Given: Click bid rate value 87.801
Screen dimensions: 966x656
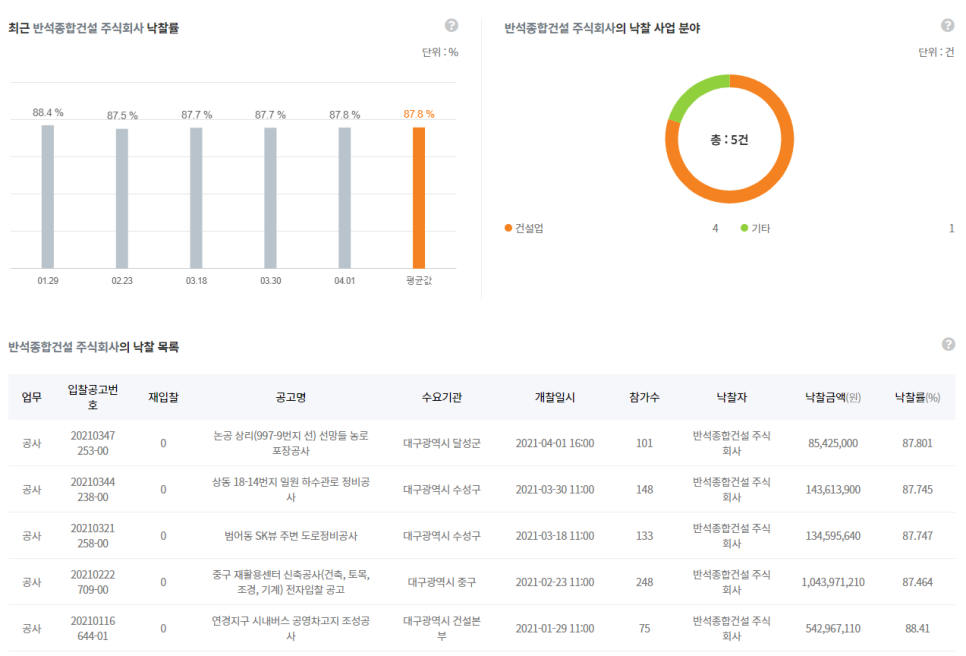Looking at the screenshot, I should pos(917,443).
